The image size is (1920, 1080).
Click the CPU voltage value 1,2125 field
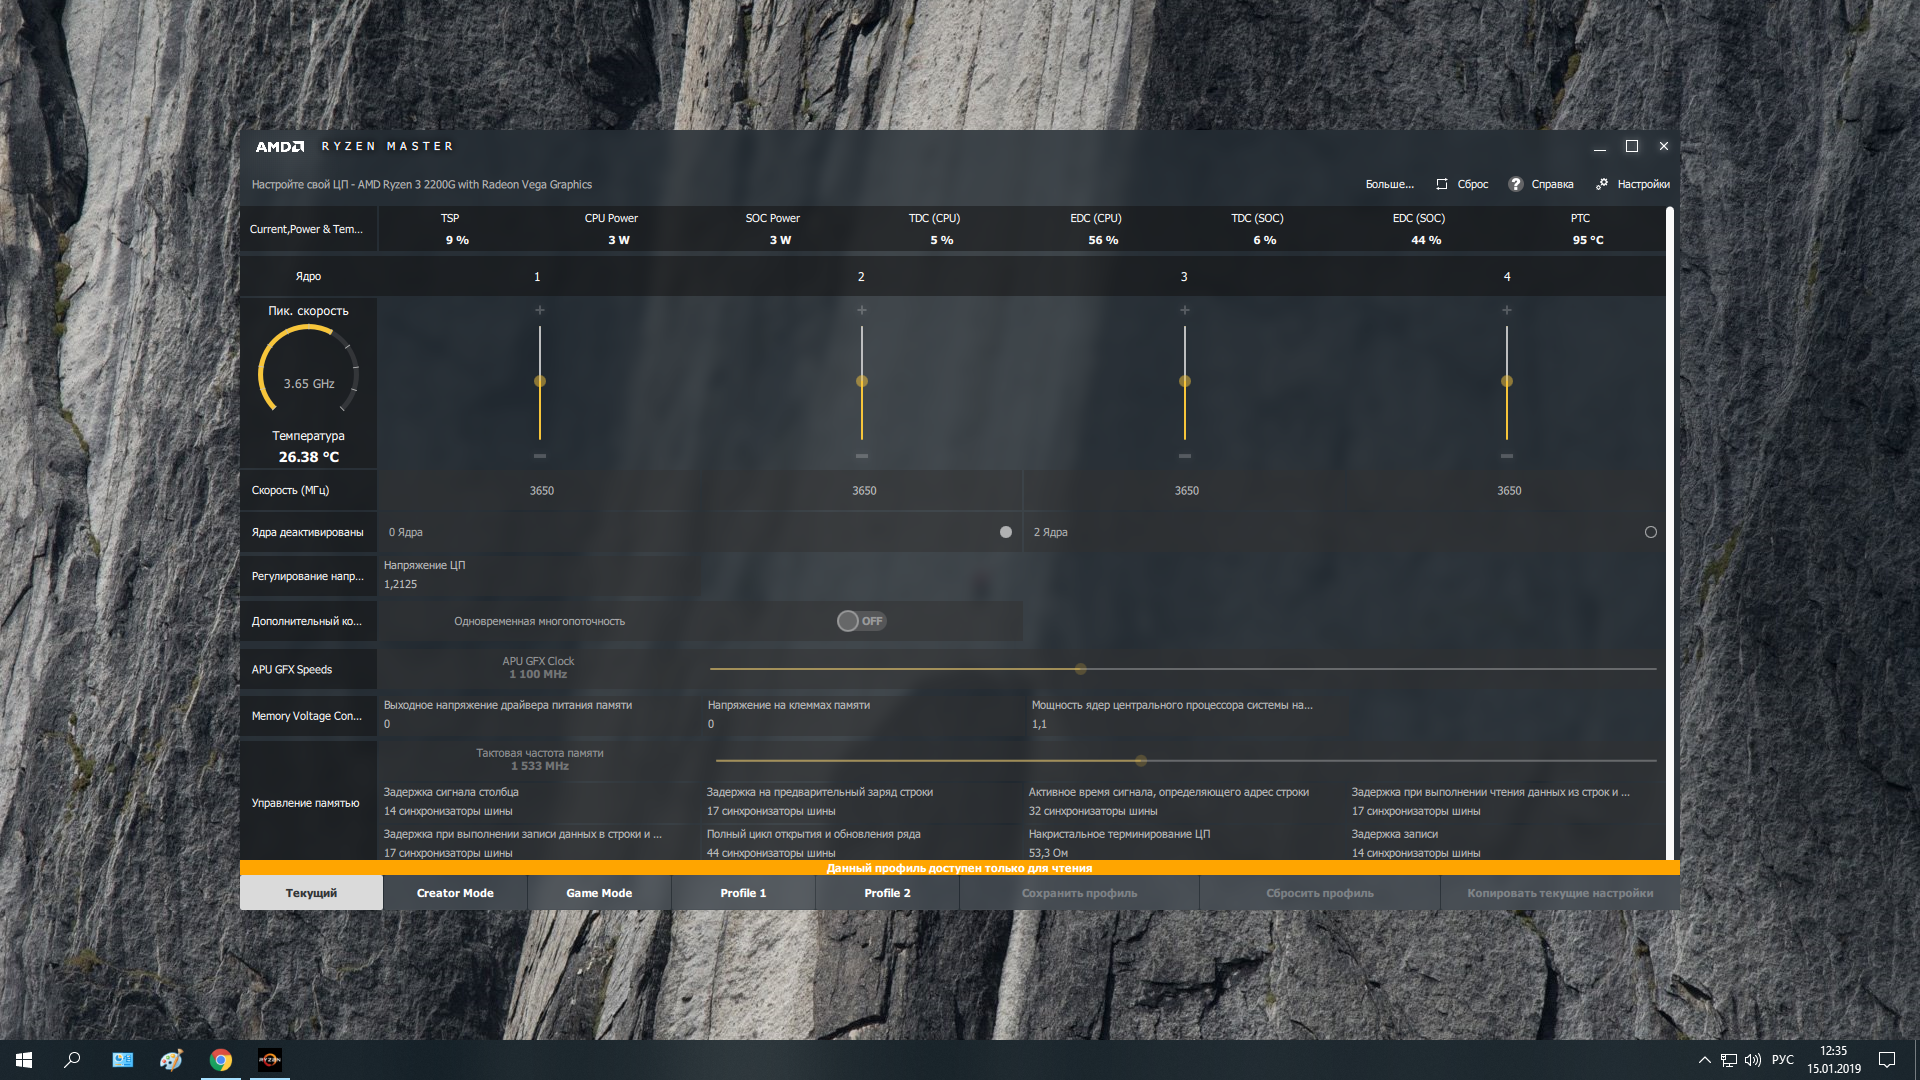coord(401,584)
